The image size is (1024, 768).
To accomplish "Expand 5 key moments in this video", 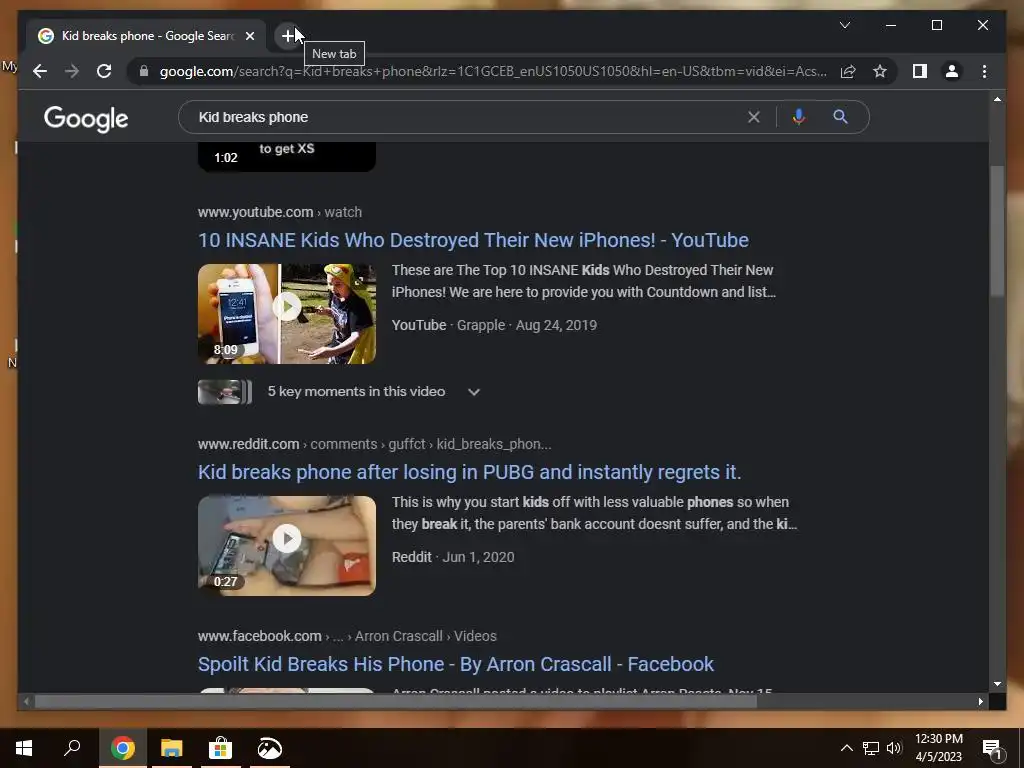I will [473, 392].
